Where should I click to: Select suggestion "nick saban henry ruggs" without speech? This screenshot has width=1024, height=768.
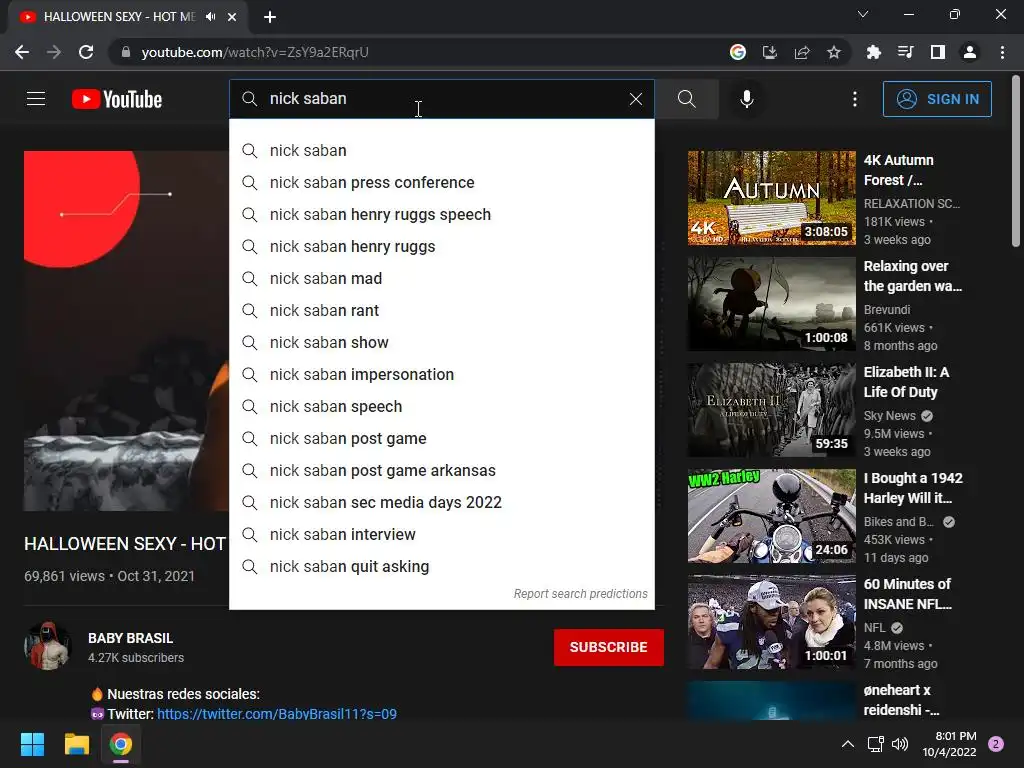tap(441, 246)
